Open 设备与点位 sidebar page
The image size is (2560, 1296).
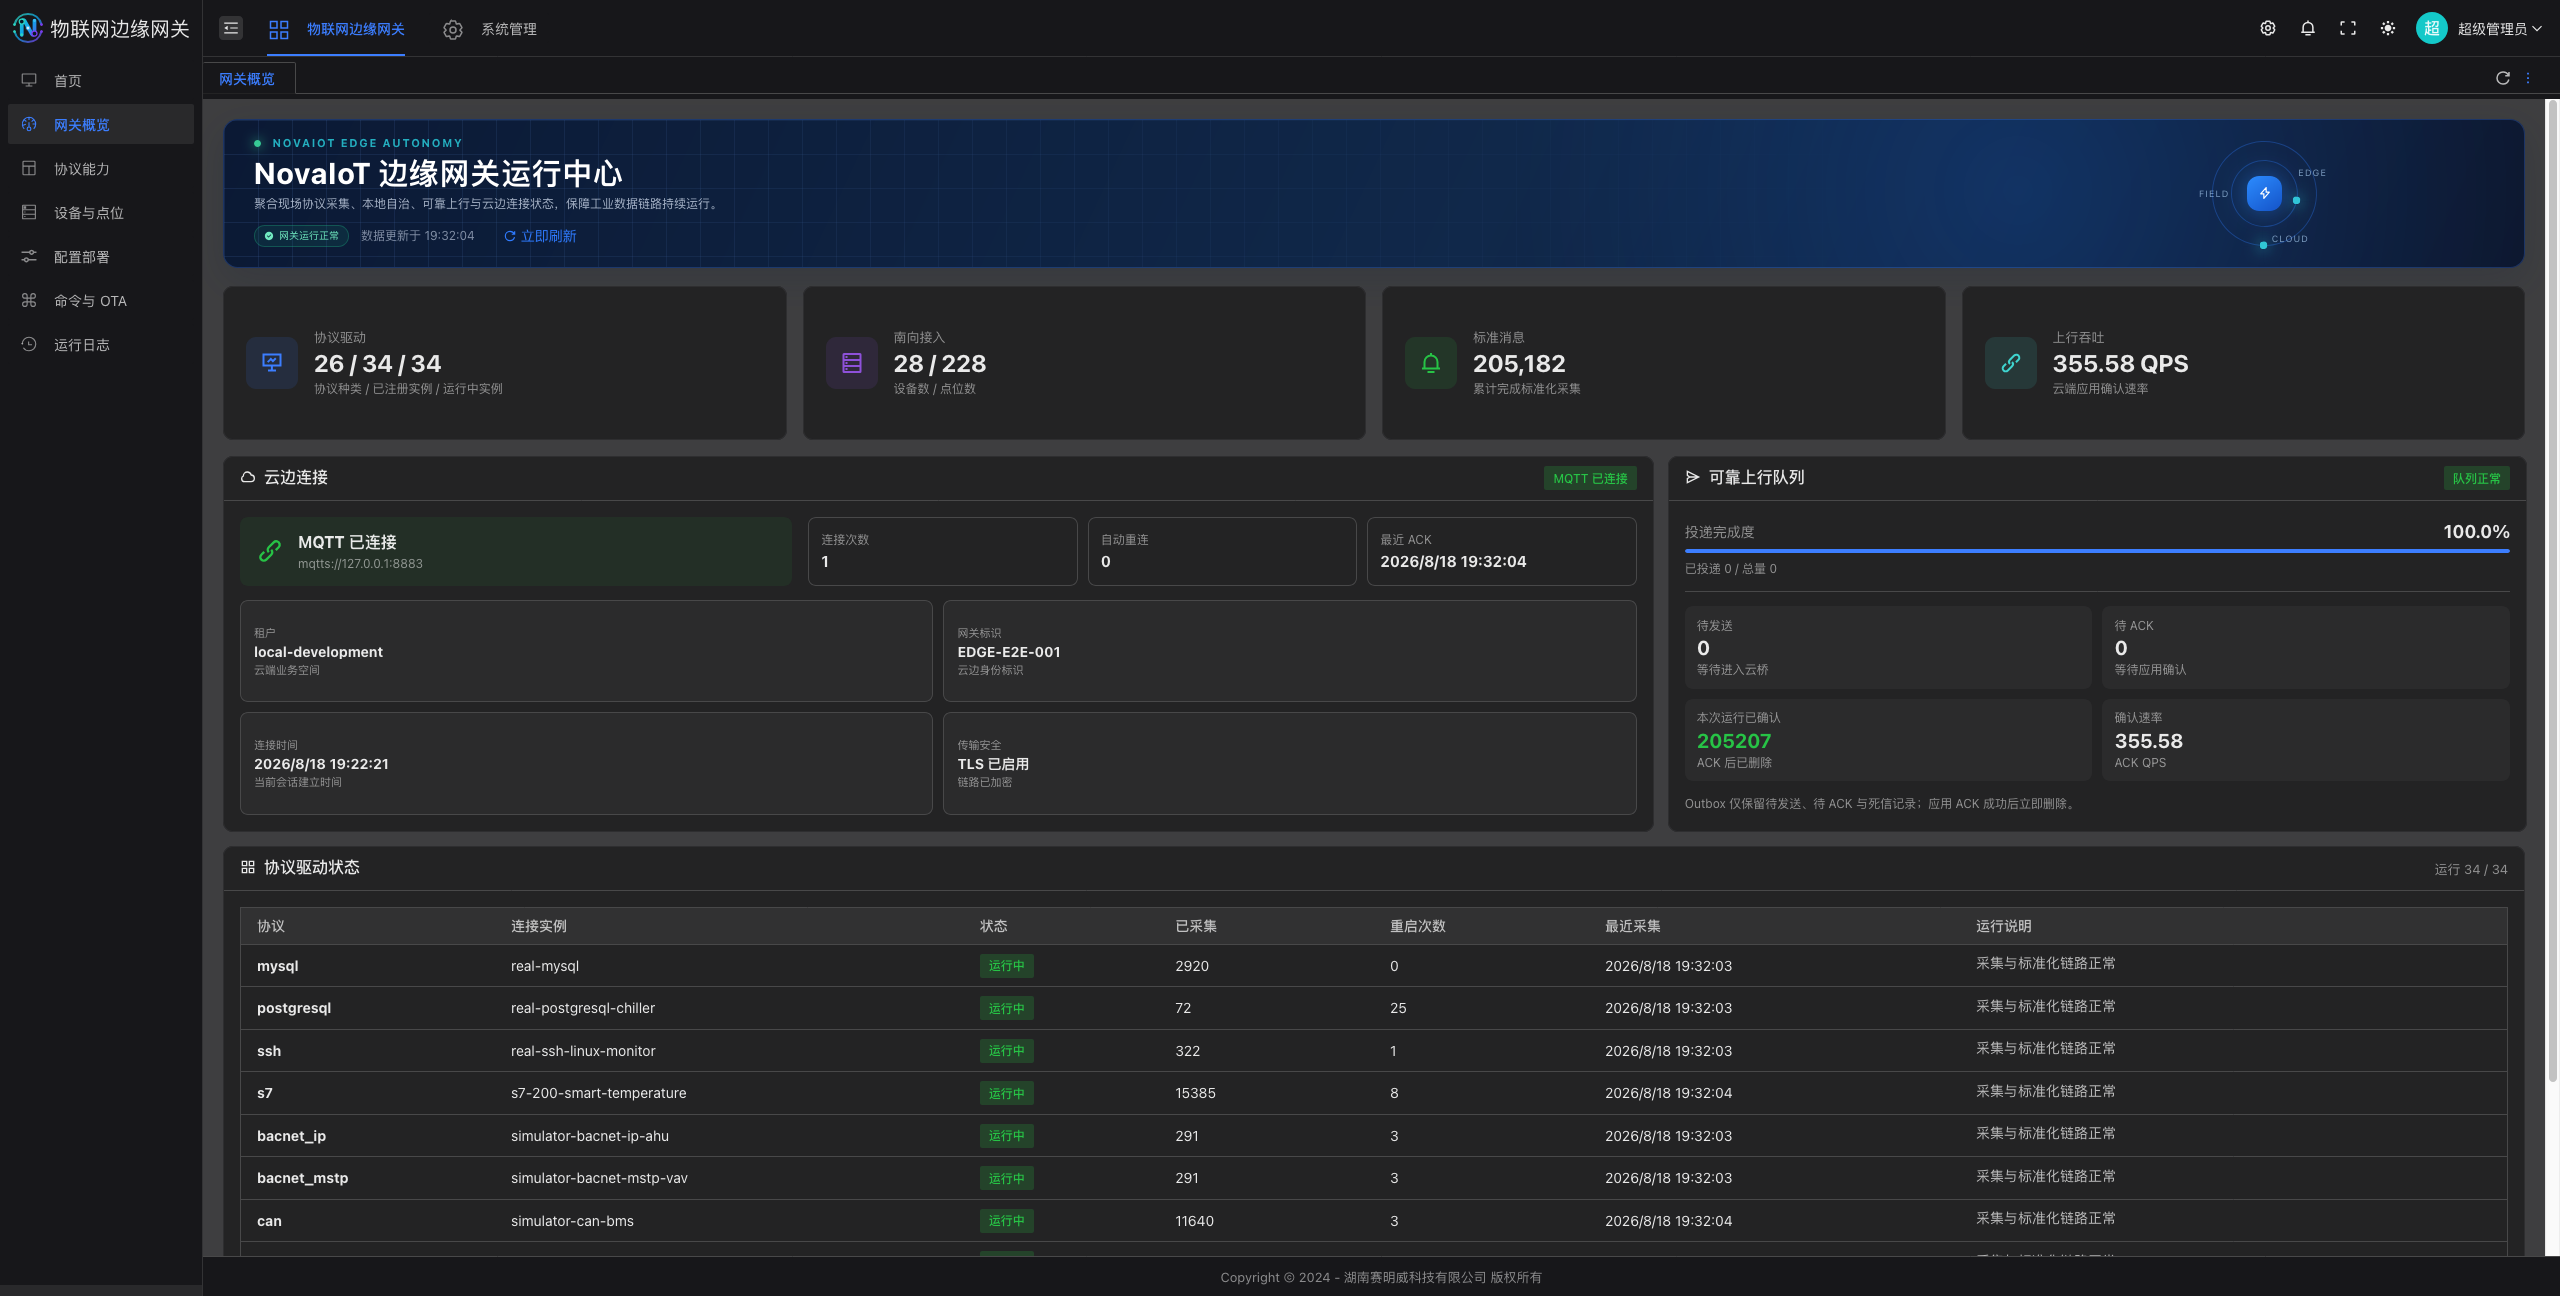tap(101, 212)
